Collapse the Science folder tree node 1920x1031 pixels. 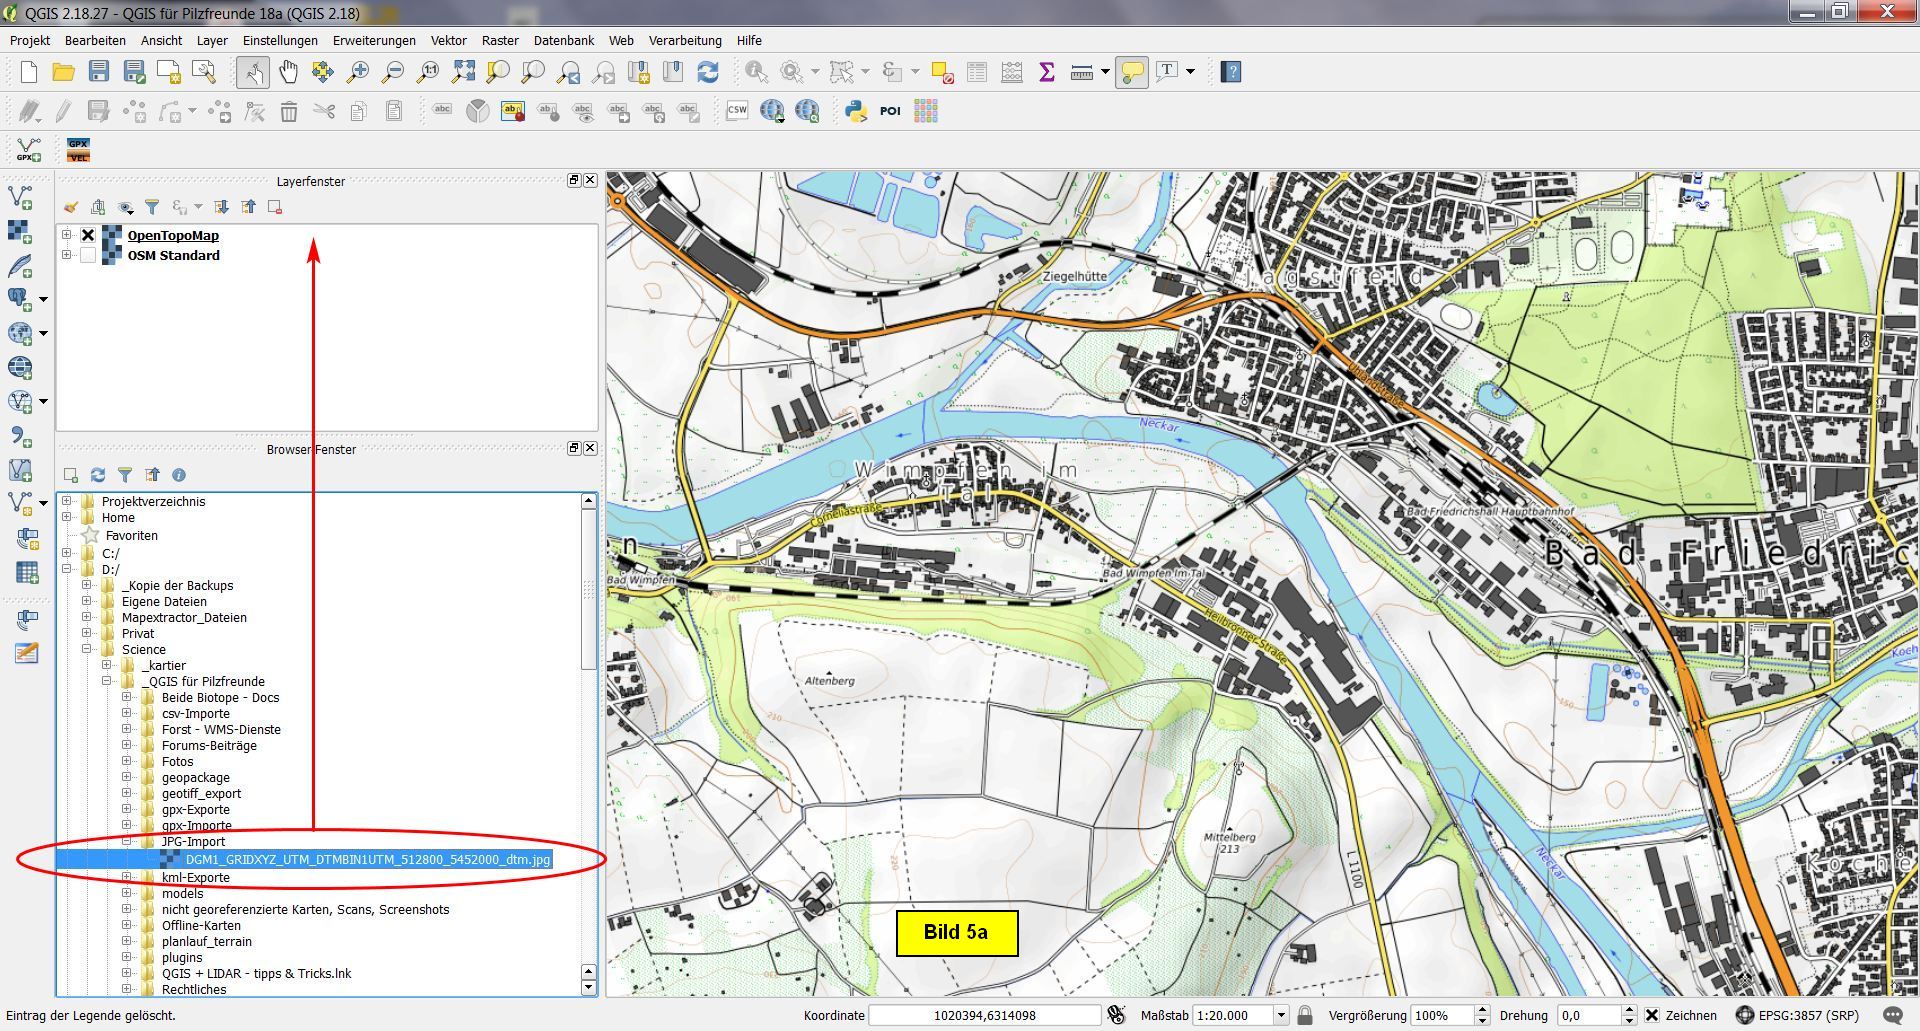87,650
